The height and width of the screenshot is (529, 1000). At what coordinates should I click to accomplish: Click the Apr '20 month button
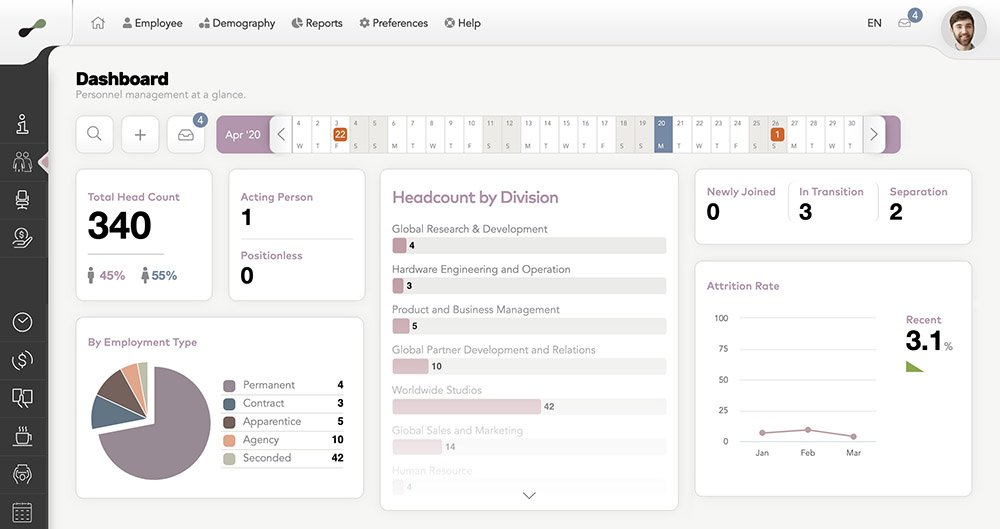(x=242, y=134)
